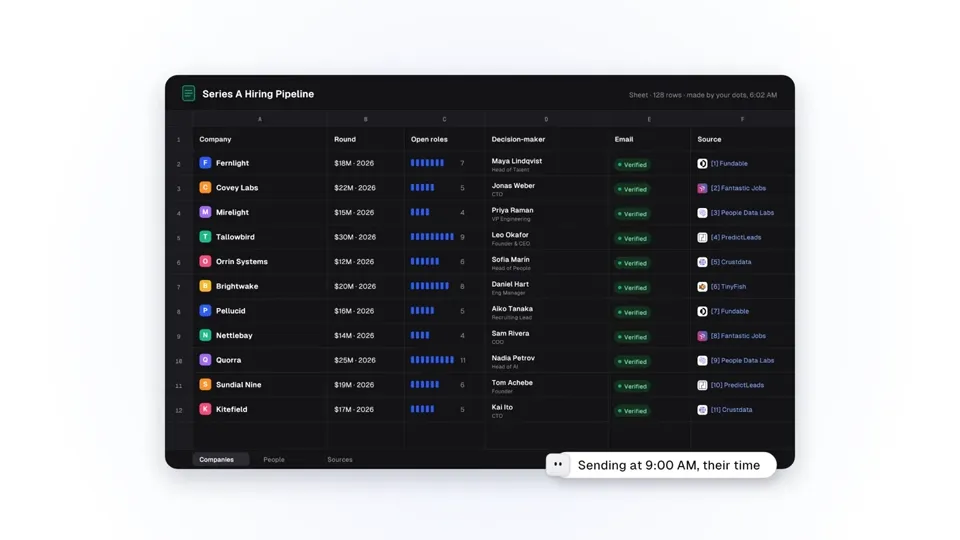The width and height of the screenshot is (960, 540).
Task: Select the Open roles header cell
Action: [444, 139]
